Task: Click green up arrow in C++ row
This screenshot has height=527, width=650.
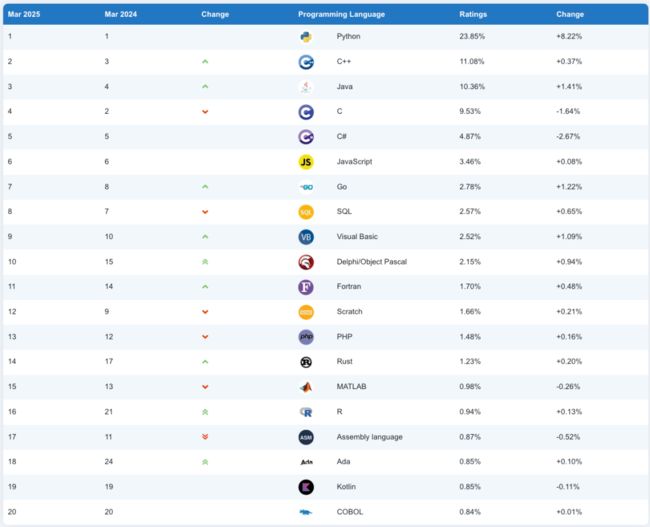Action: tap(205, 62)
